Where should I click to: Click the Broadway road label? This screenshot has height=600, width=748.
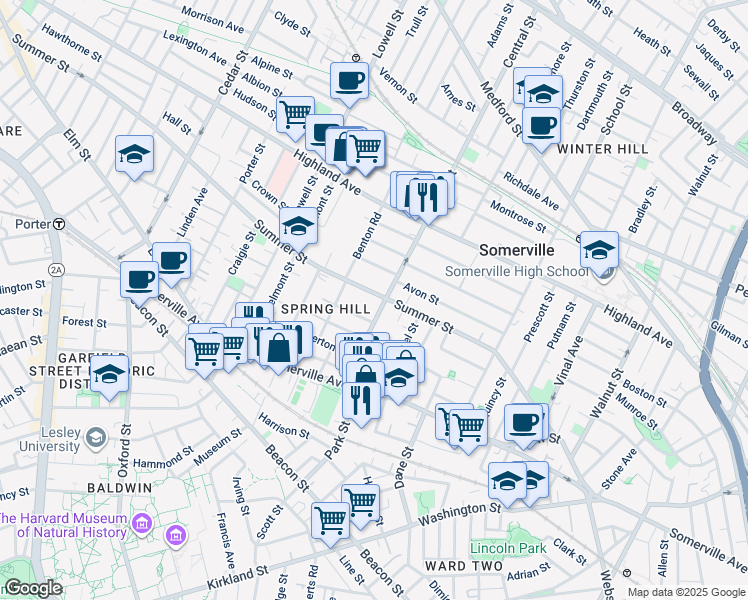click(694, 123)
